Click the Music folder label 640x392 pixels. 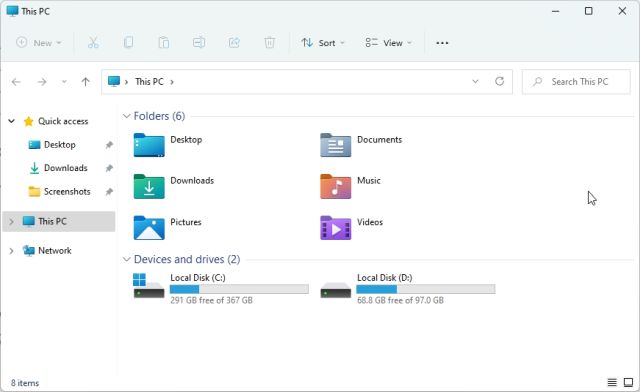click(x=369, y=180)
